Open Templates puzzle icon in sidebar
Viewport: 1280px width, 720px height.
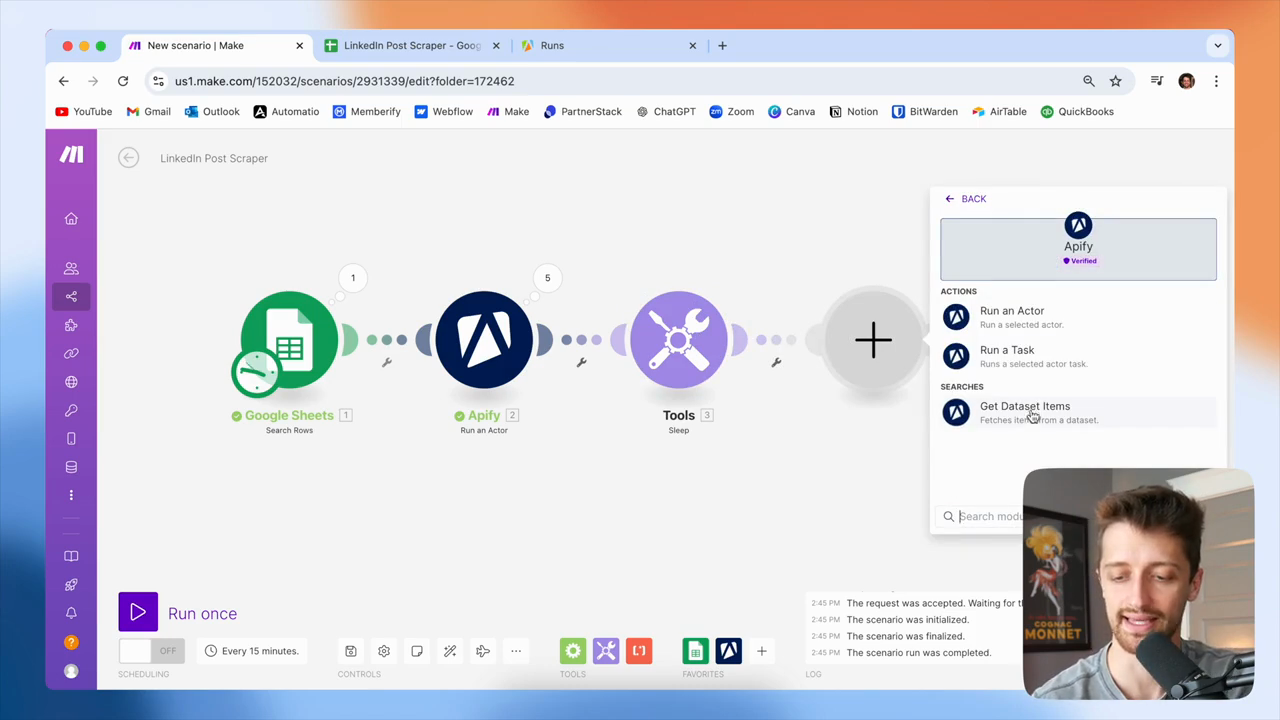tap(71, 325)
